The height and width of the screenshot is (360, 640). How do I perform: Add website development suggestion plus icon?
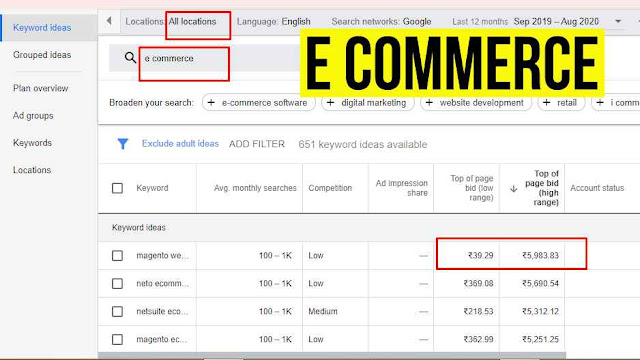point(429,102)
